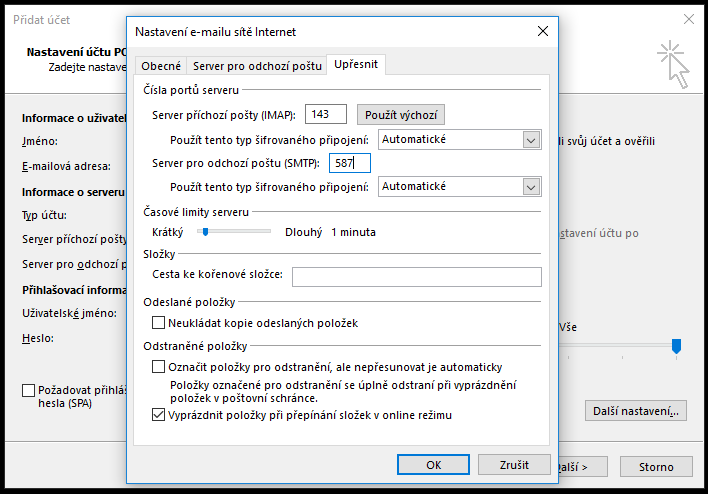Image resolution: width=708 pixels, height=494 pixels.
Task: Close the Přidat účet window
Action: [x=689, y=19]
